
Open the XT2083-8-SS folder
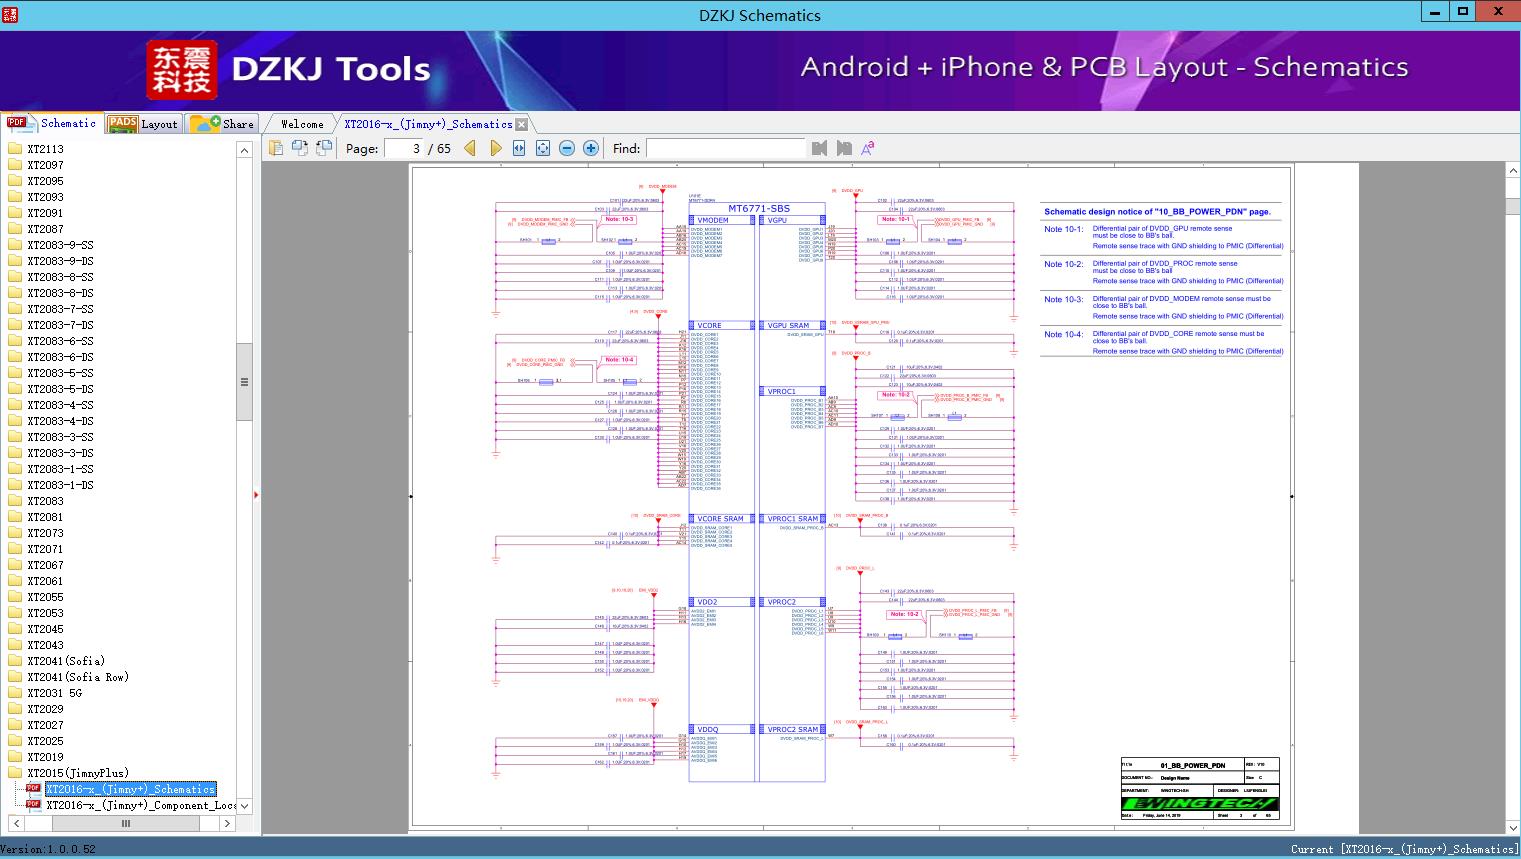click(51, 277)
